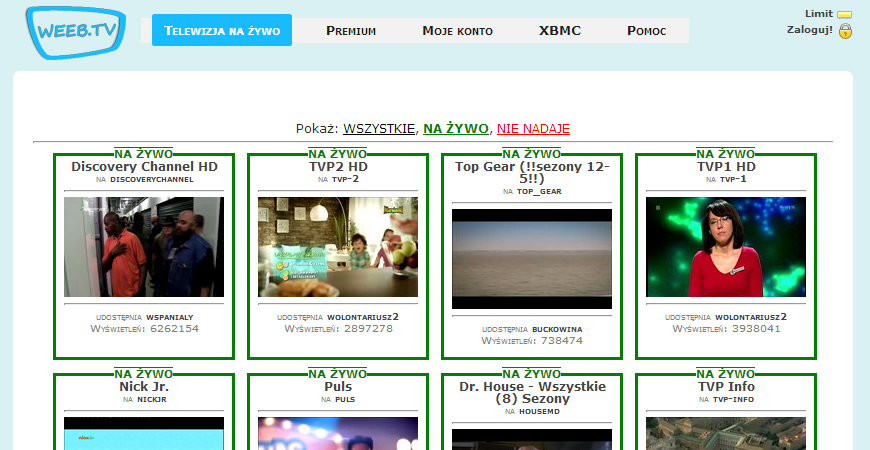Click the tvp-2 channel name
The height and width of the screenshot is (450, 870).
point(345,180)
